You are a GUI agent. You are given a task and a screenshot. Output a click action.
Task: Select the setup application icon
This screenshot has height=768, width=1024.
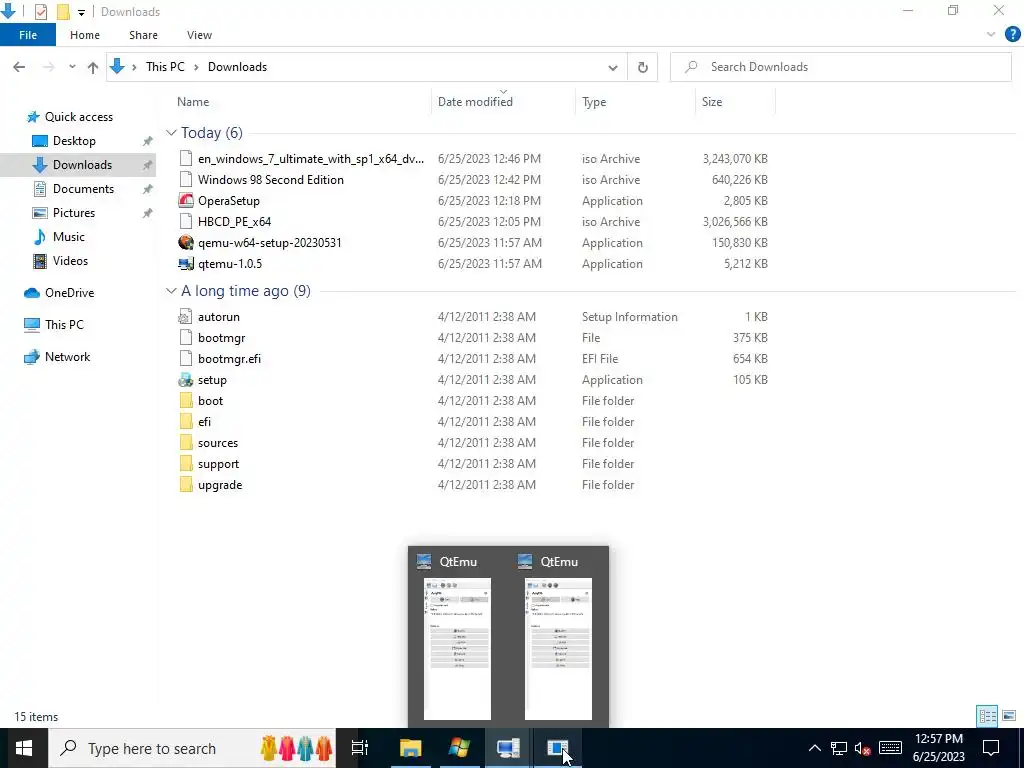point(186,379)
